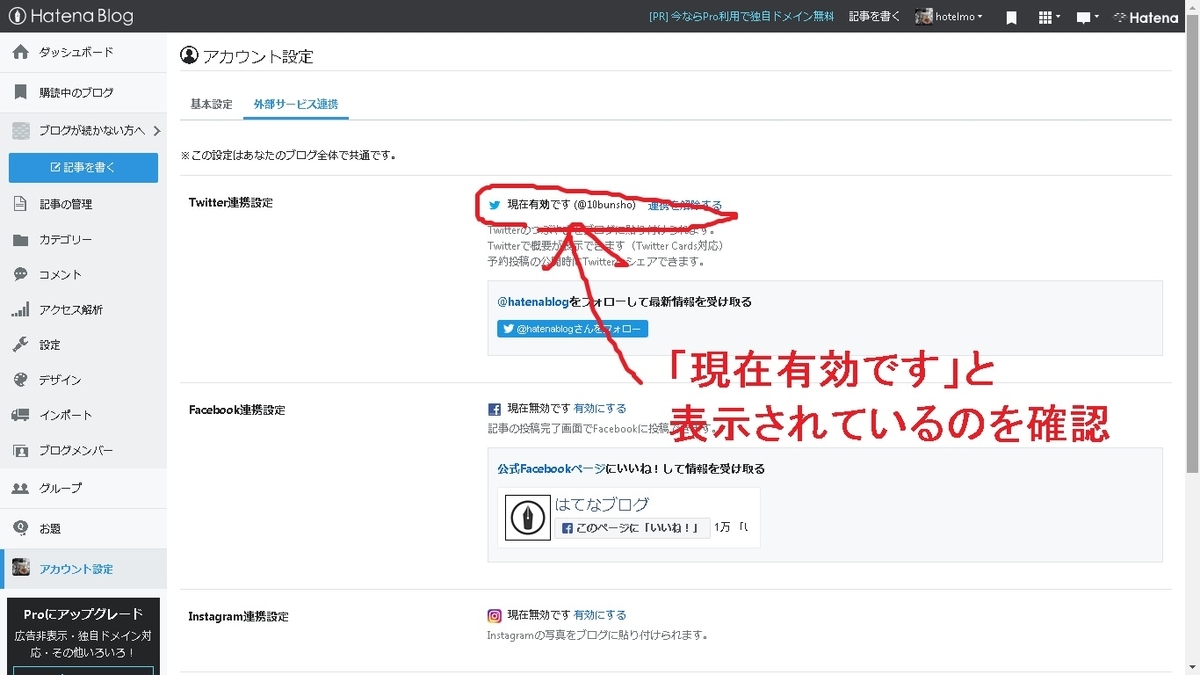Expand ブログが読めない方へ with its chevron
This screenshot has width=1200, height=675.
click(x=157, y=130)
